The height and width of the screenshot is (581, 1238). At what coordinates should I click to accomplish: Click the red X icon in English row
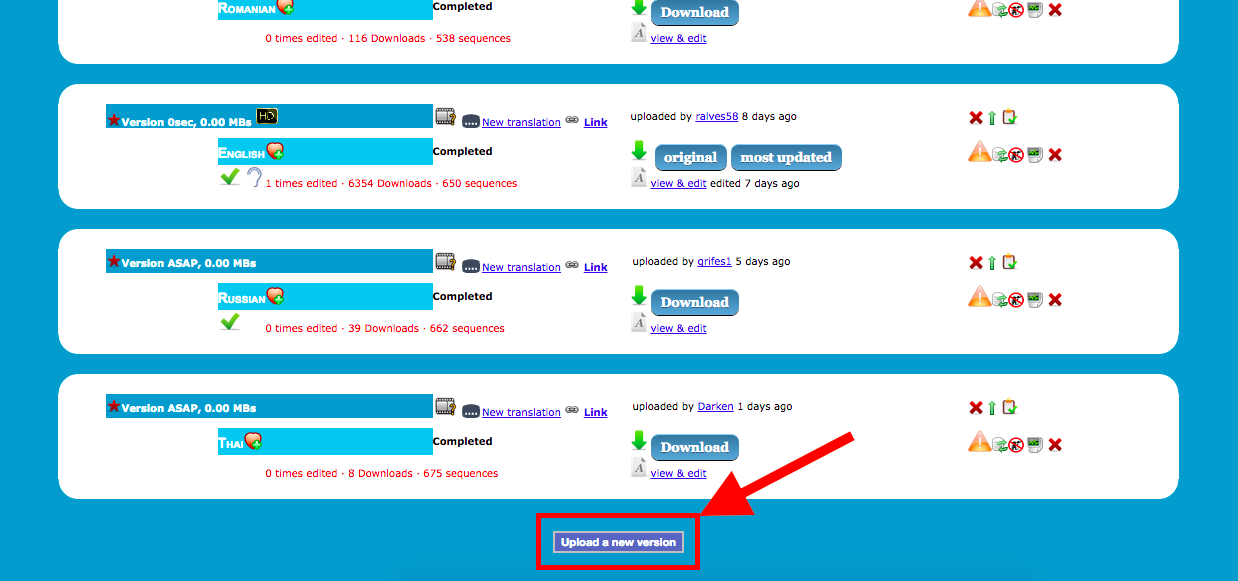click(x=1055, y=154)
